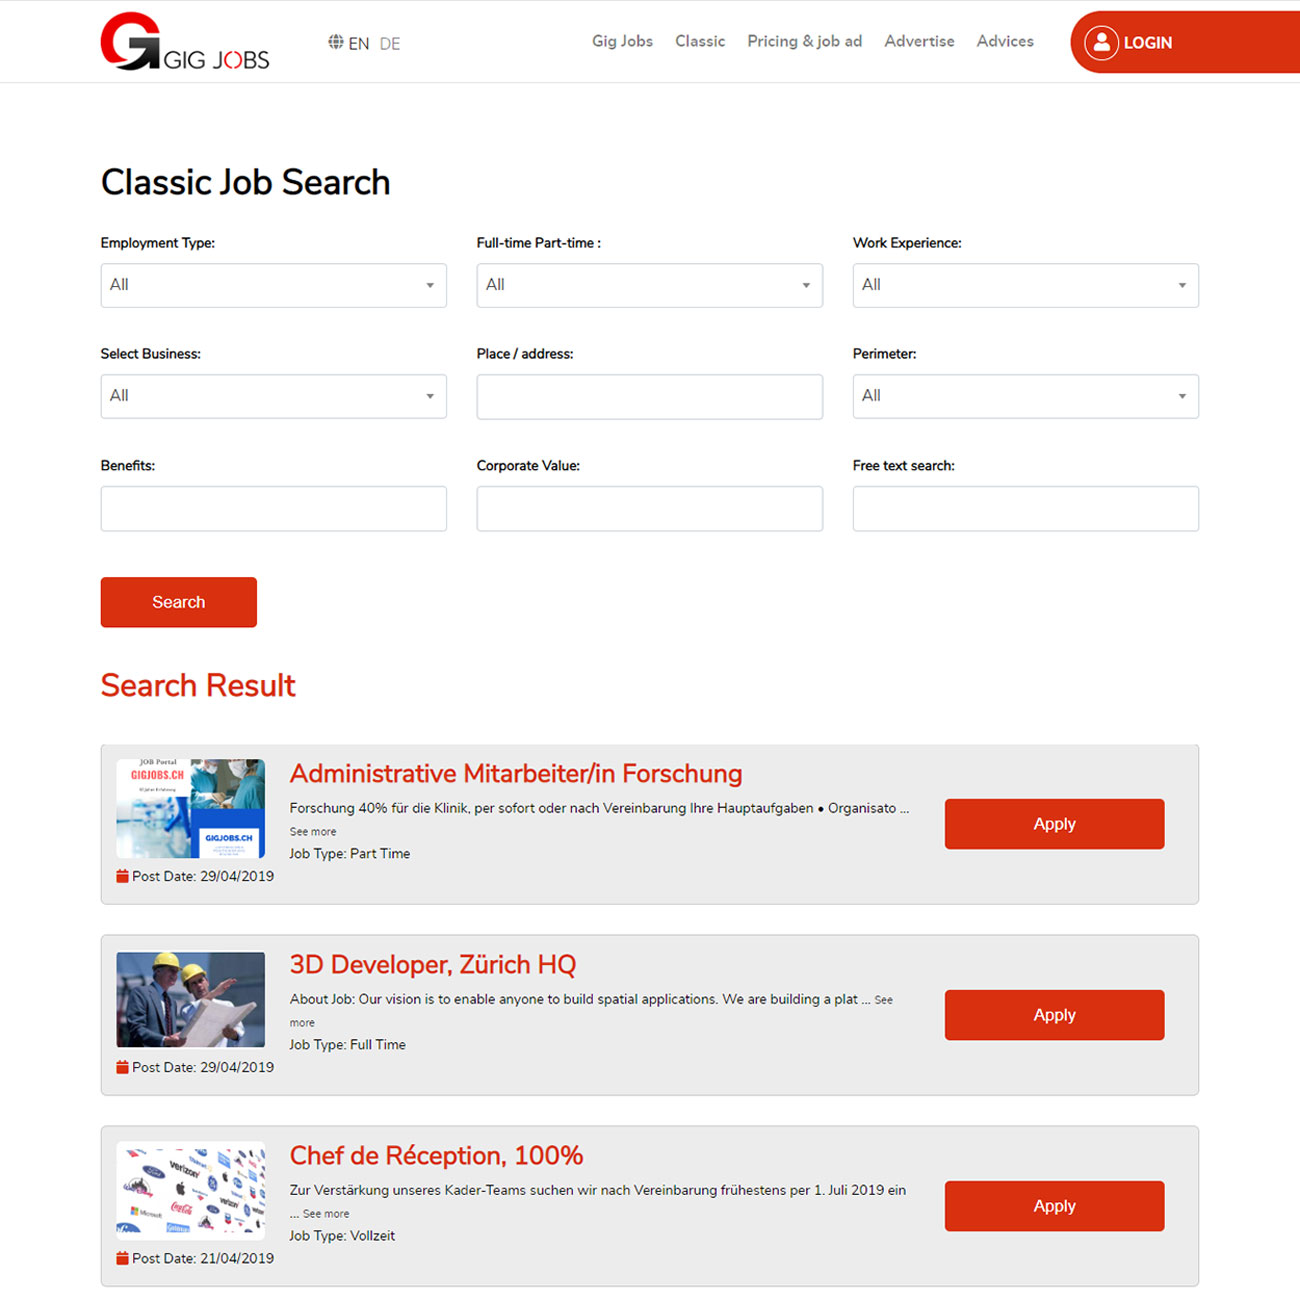Click the Place / address input field

point(649,397)
